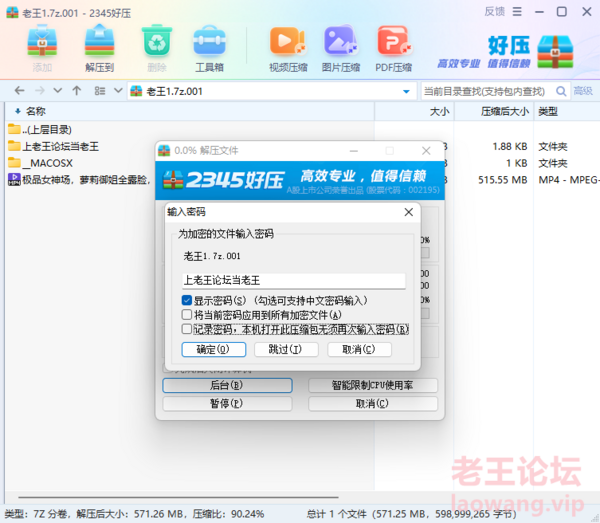Minimize the 解压文件 progress window
Image resolution: width=600 pixels, height=523 pixels.
[x=354, y=151]
